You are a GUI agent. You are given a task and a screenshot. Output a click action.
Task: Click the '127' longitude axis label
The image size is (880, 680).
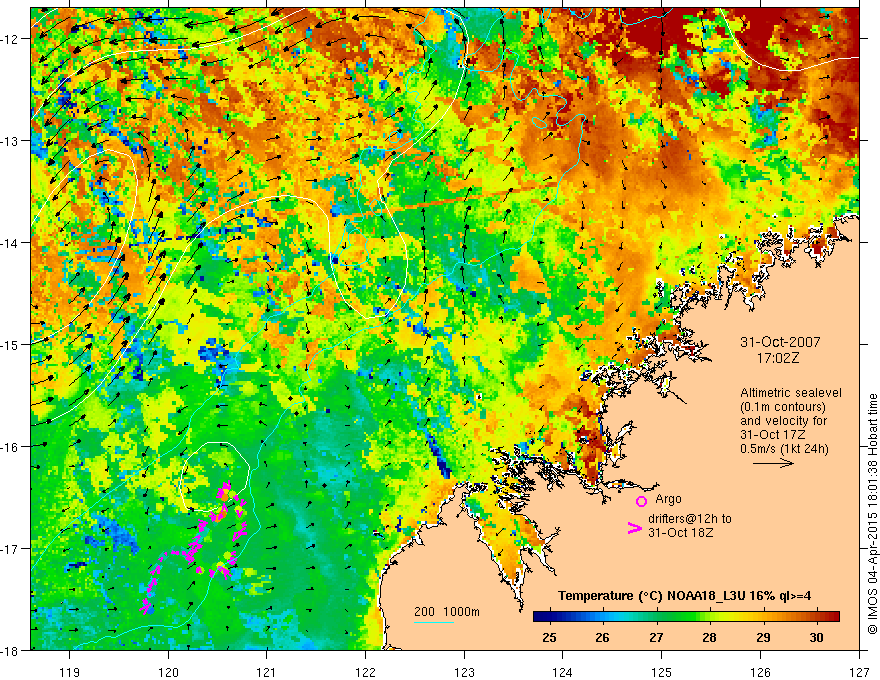(x=859, y=672)
